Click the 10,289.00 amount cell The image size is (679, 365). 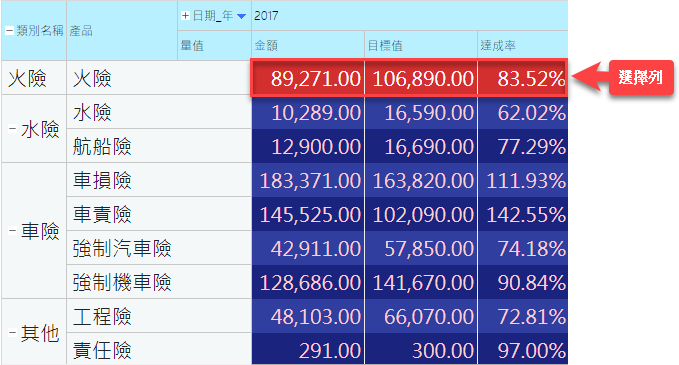308,112
